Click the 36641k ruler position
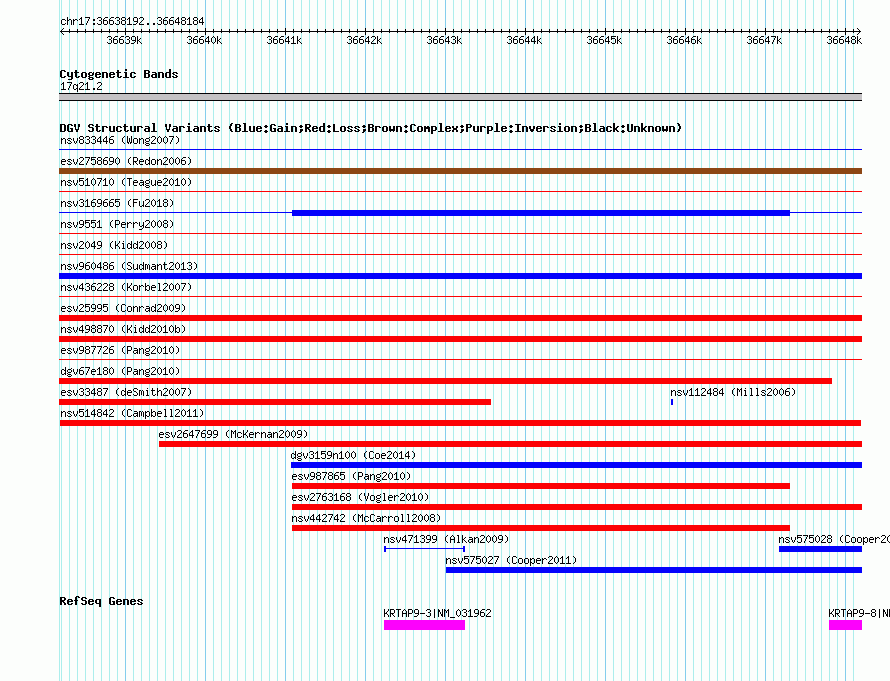Viewport: 890px width, 681px height. [284, 40]
